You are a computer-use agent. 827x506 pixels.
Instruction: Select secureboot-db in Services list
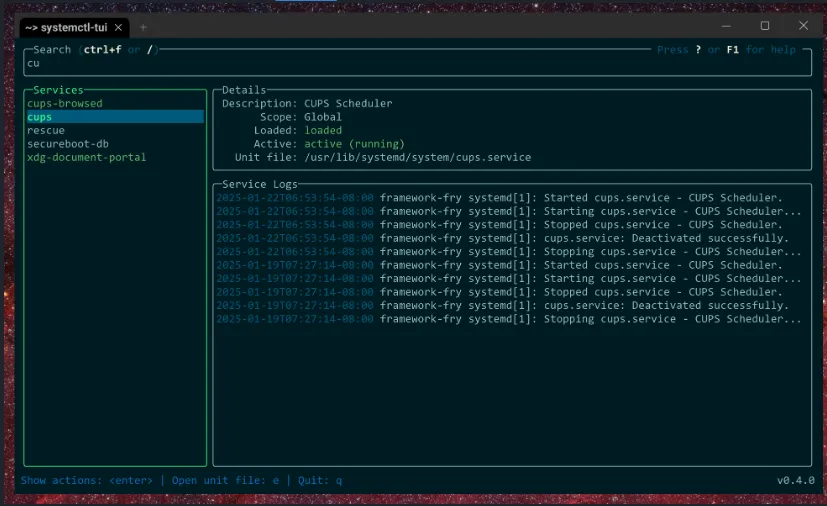[x=67, y=144]
